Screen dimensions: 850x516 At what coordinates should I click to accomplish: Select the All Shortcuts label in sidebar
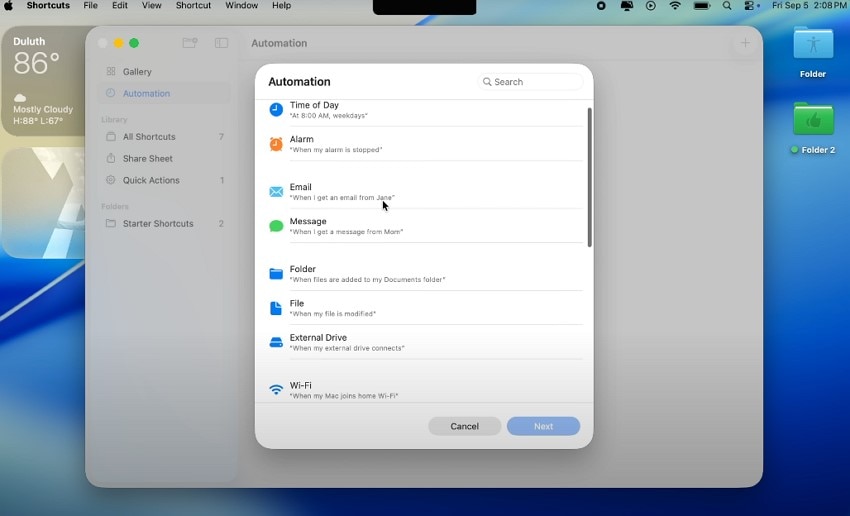click(x=149, y=137)
